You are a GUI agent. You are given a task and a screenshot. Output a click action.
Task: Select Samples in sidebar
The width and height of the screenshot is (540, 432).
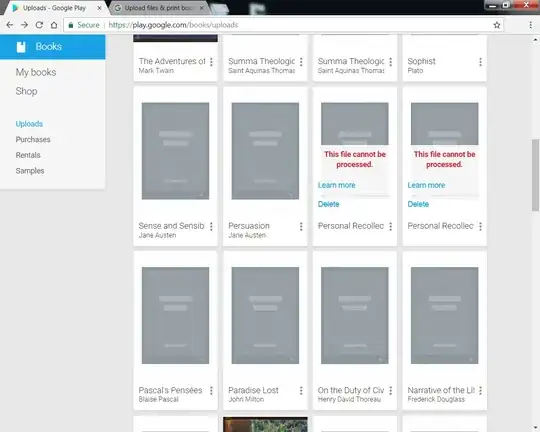(30, 171)
